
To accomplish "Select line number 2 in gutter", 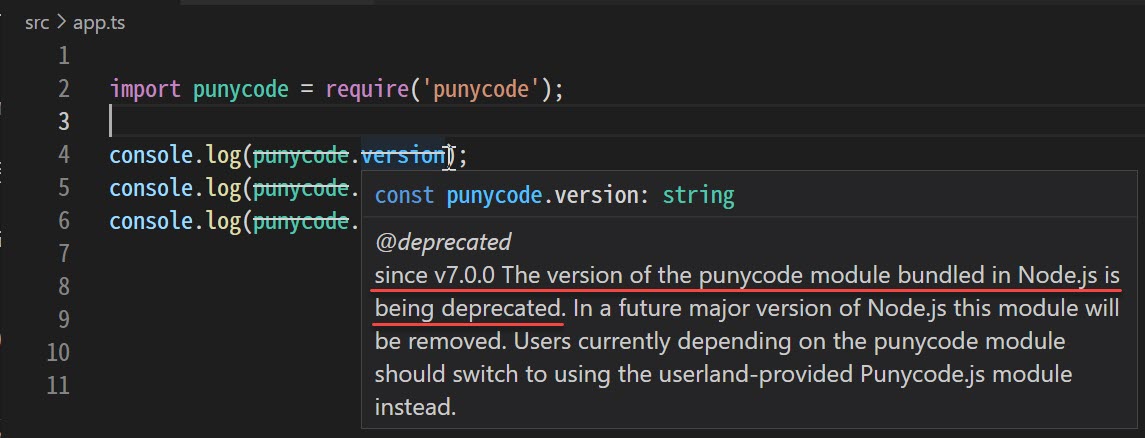I will pyautogui.click(x=63, y=89).
